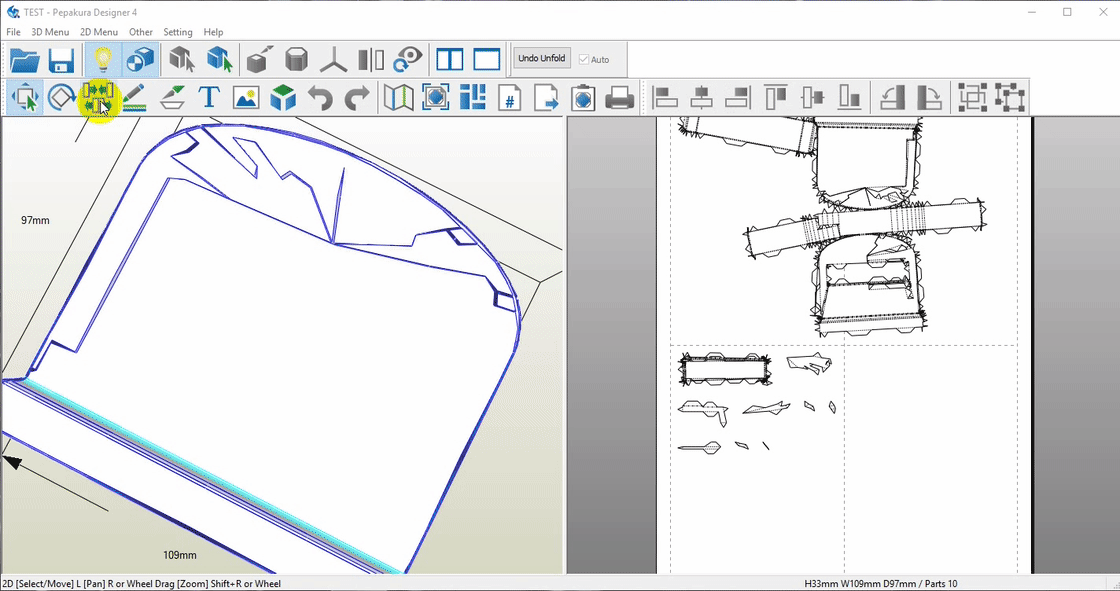Switch to single window view layout
Image resolution: width=1120 pixels, height=591 pixels.
[487, 60]
